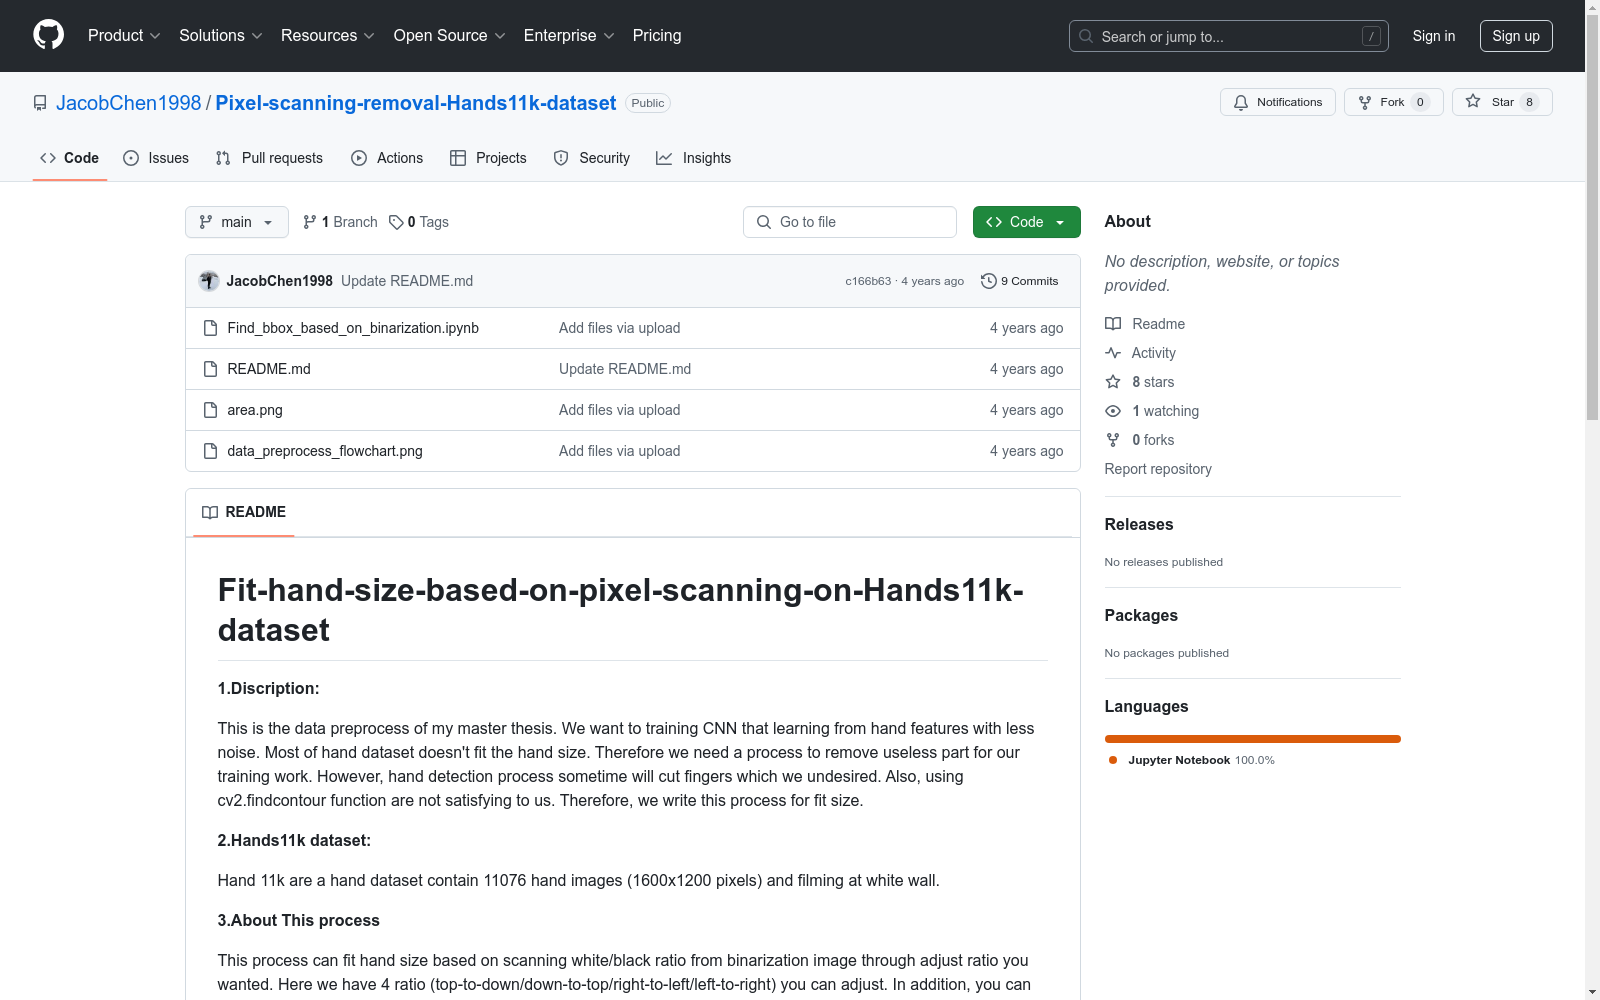Screen dimensions: 1600x1000
Task: Open commit hash c166b63
Action: tap(868, 281)
